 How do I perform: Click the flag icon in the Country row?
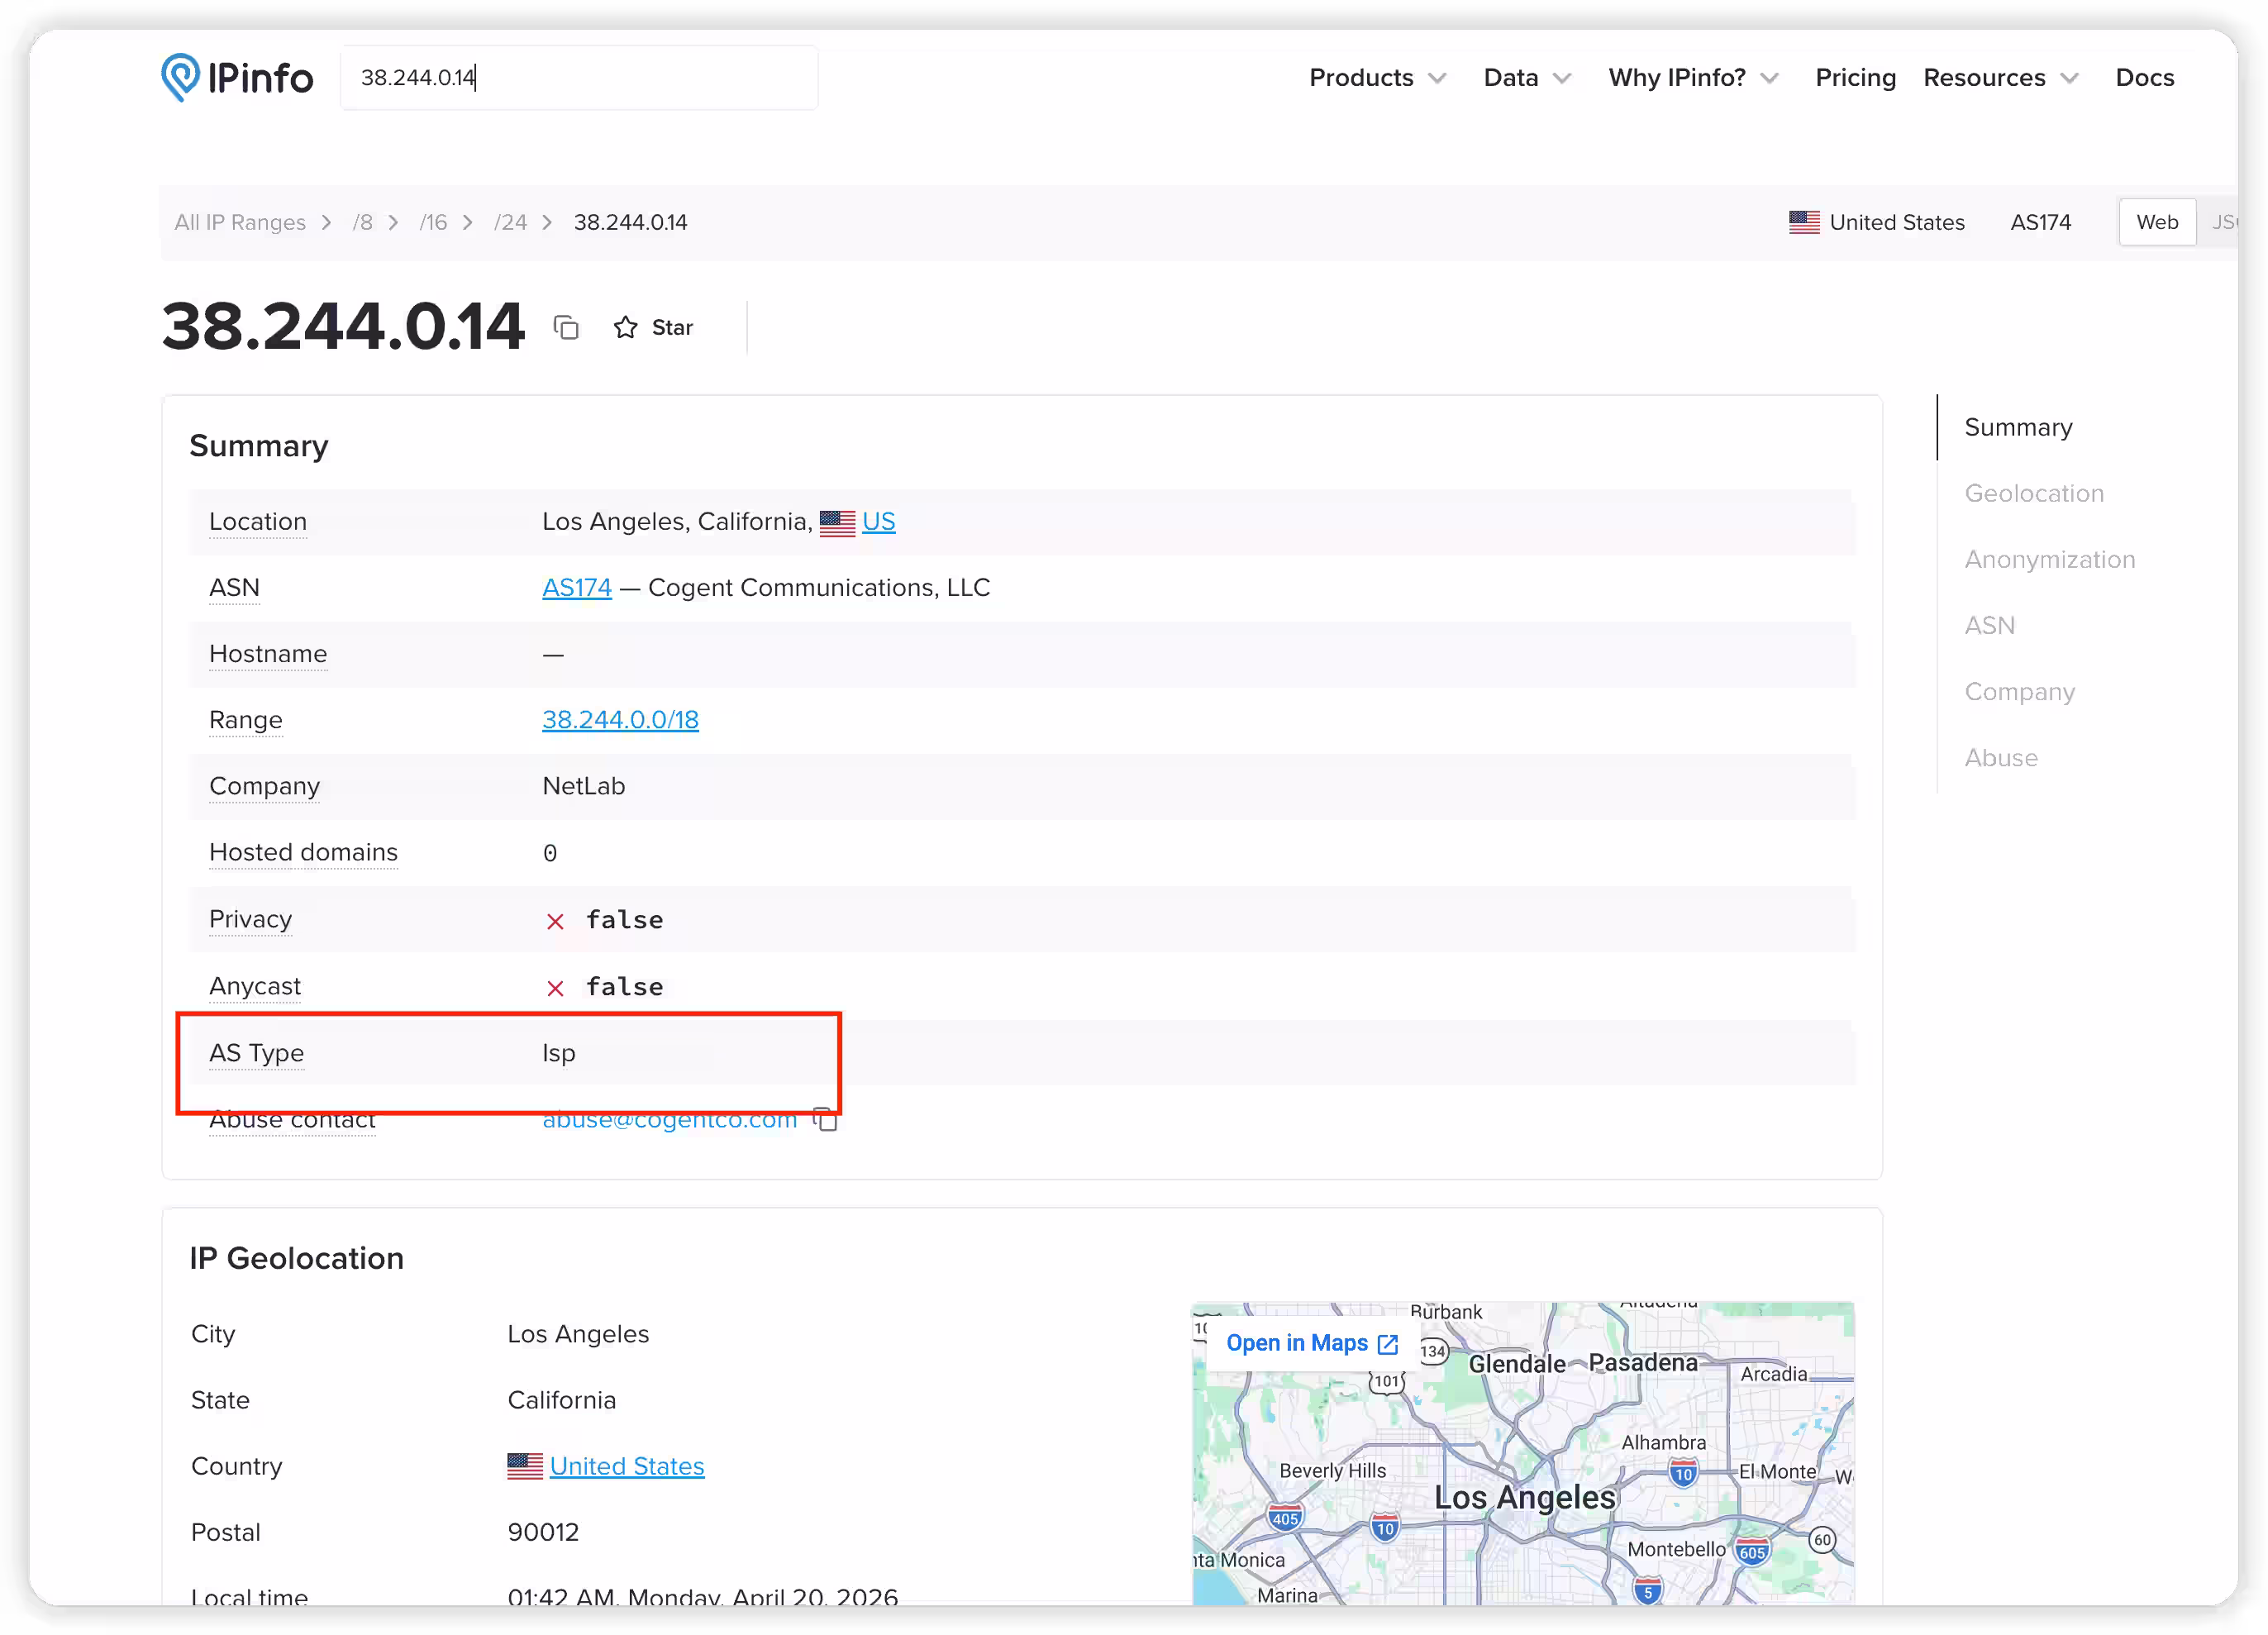click(x=524, y=1466)
